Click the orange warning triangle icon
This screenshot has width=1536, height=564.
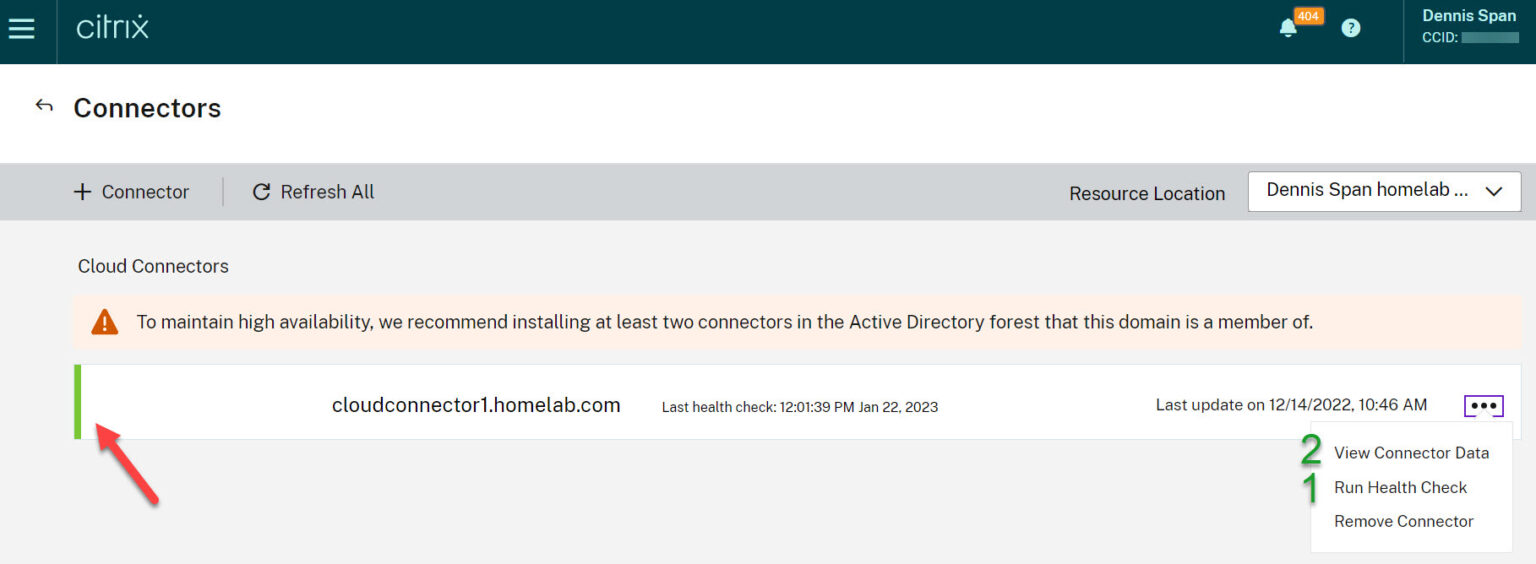pyautogui.click(x=104, y=322)
